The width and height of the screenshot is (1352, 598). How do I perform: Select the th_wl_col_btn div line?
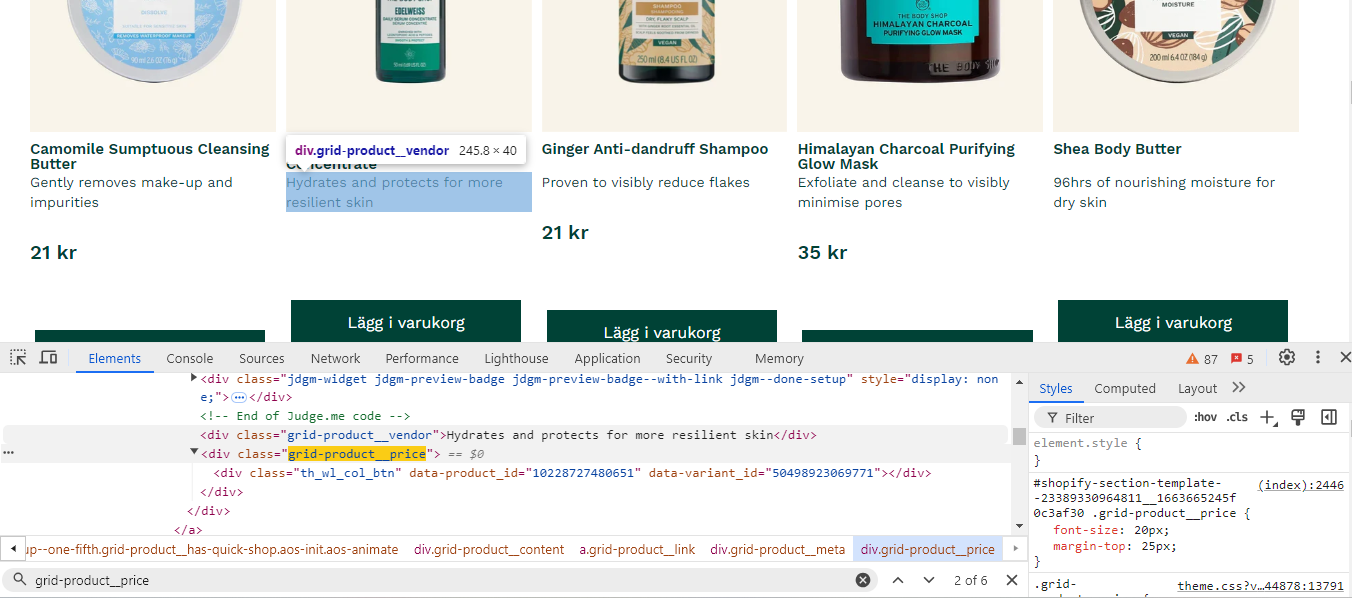572,473
